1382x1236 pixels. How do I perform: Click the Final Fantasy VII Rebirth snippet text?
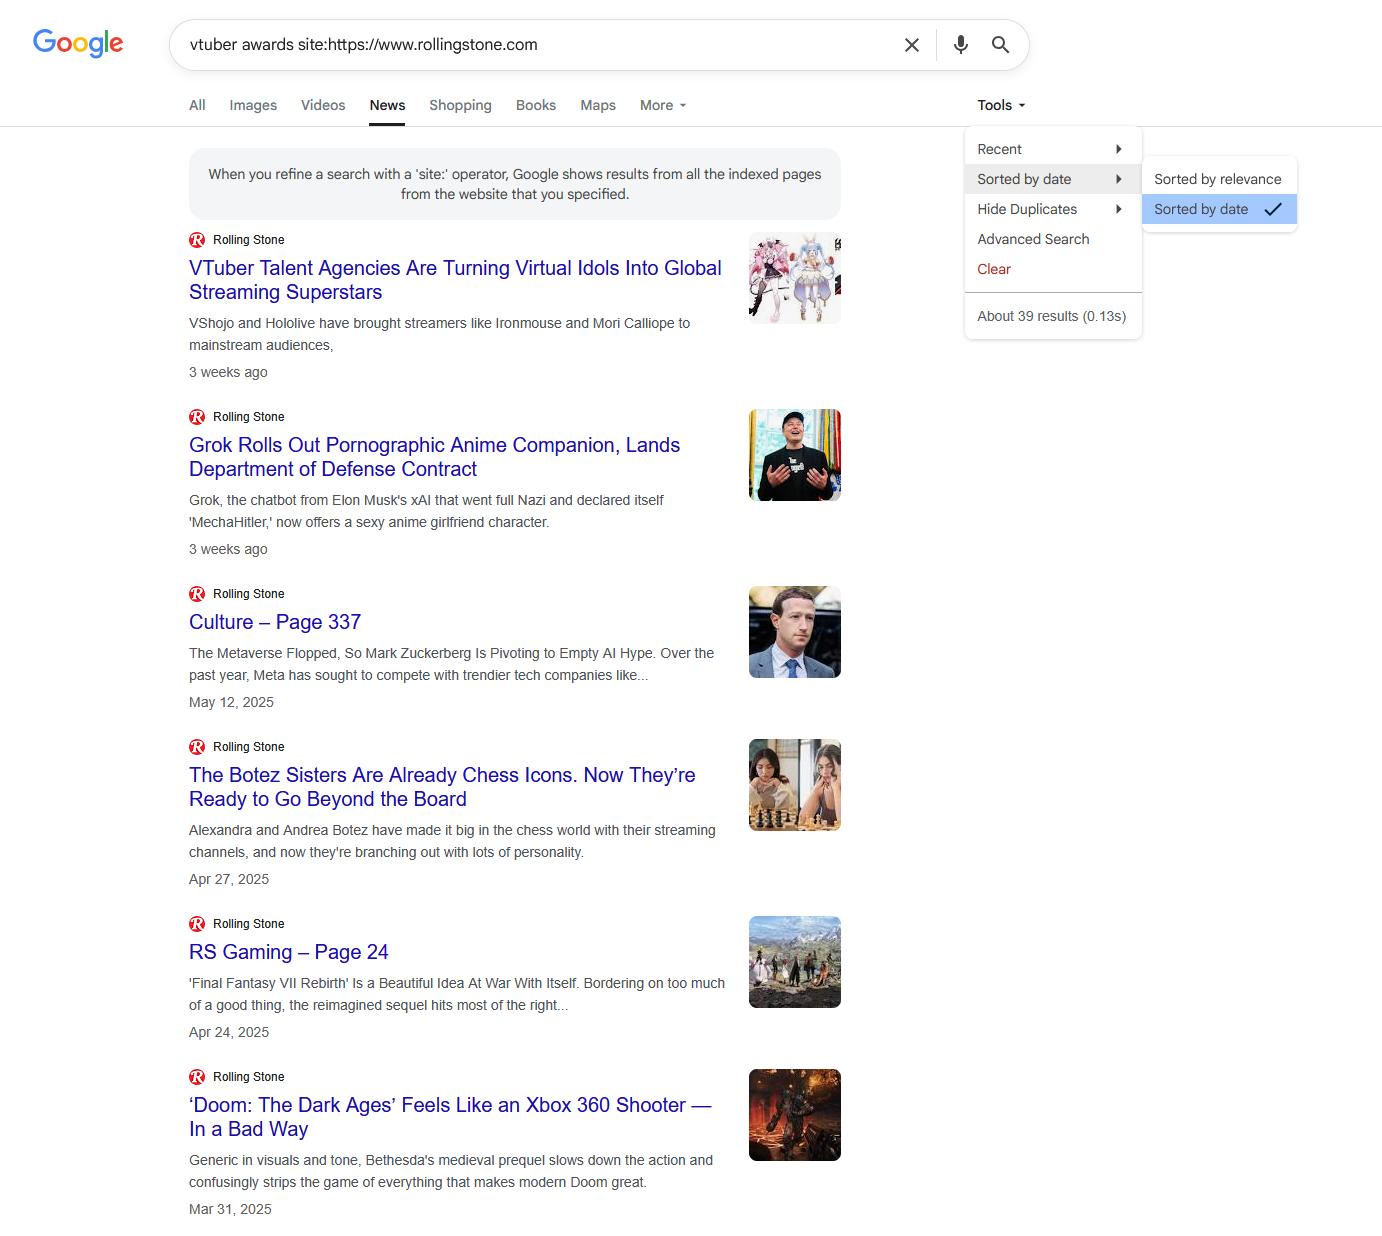[x=457, y=994]
